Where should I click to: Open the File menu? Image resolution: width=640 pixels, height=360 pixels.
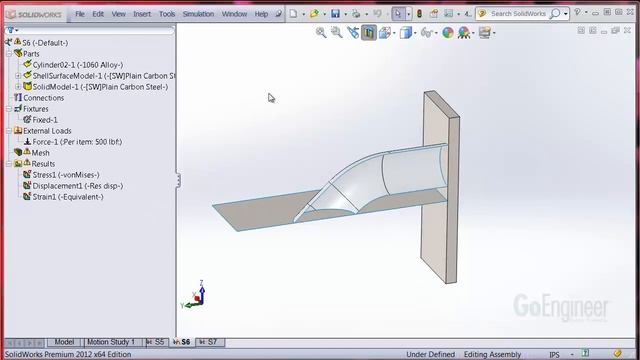(80, 14)
